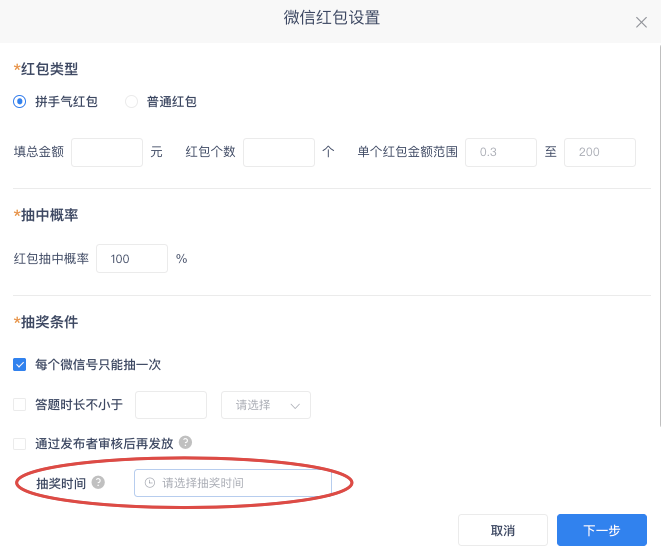Click help icon next to 抽奖时间

click(98, 482)
